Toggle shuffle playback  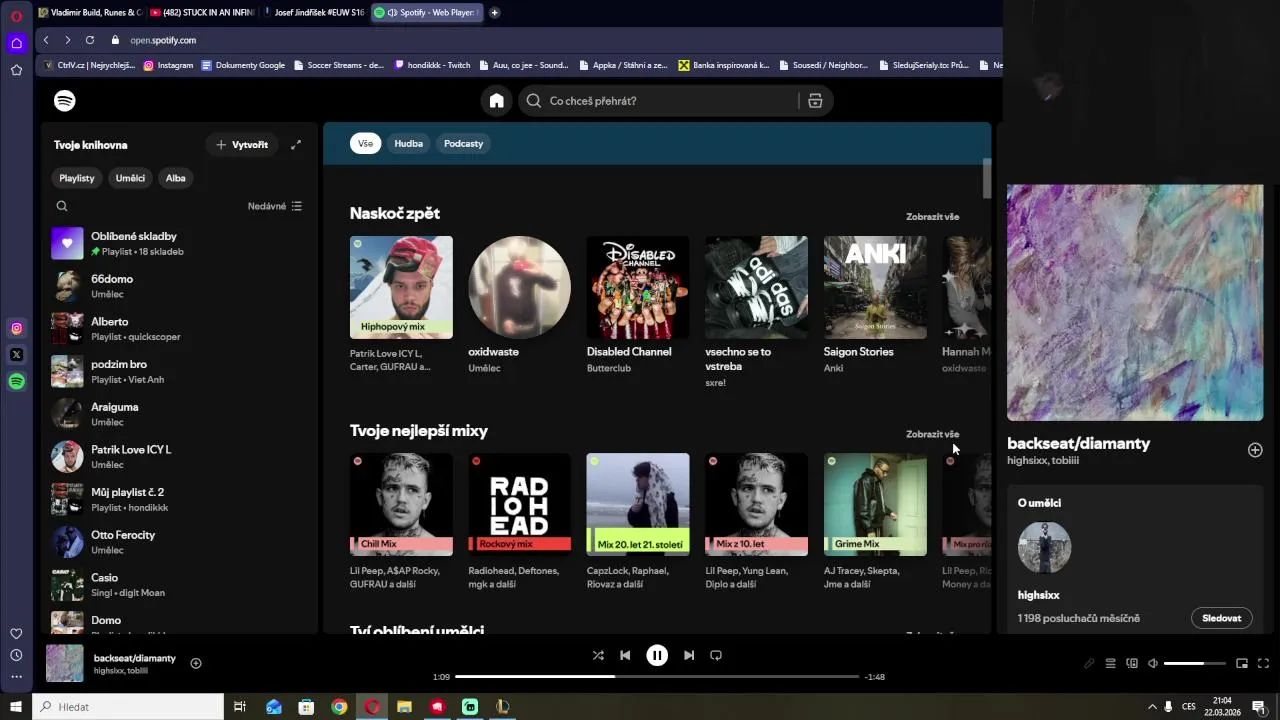tap(598, 655)
